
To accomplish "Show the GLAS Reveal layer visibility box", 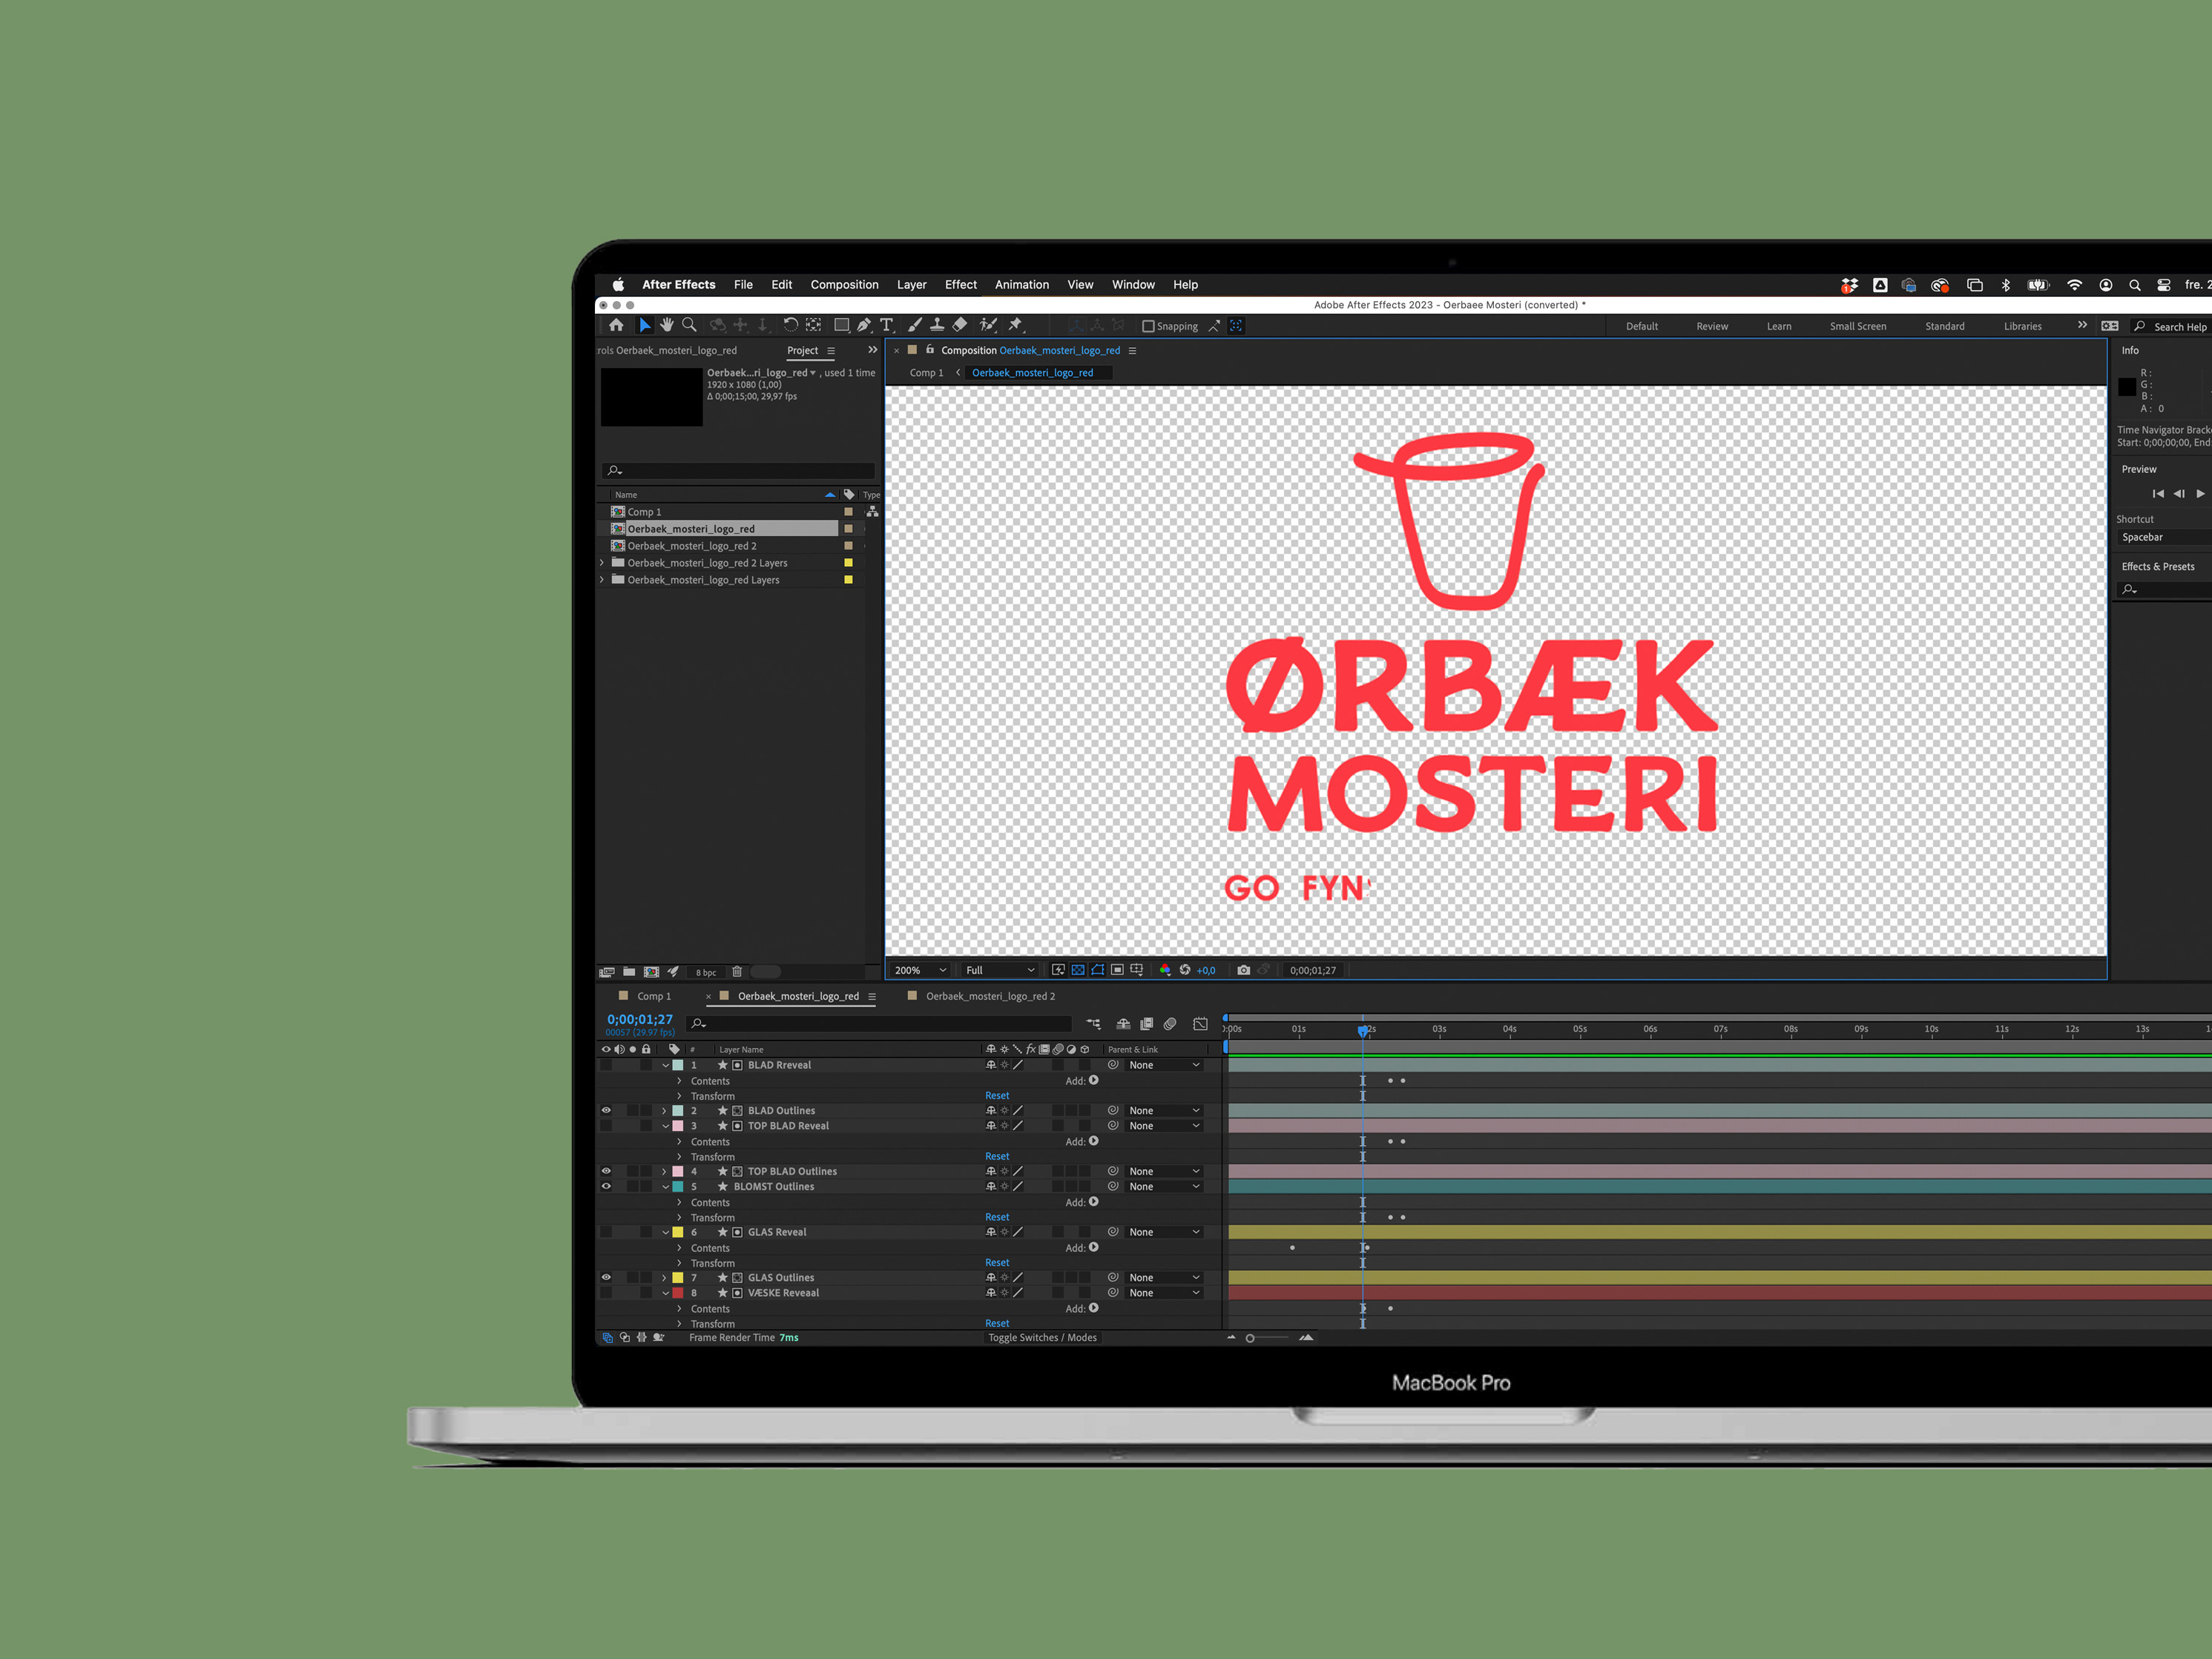I will click(606, 1232).
